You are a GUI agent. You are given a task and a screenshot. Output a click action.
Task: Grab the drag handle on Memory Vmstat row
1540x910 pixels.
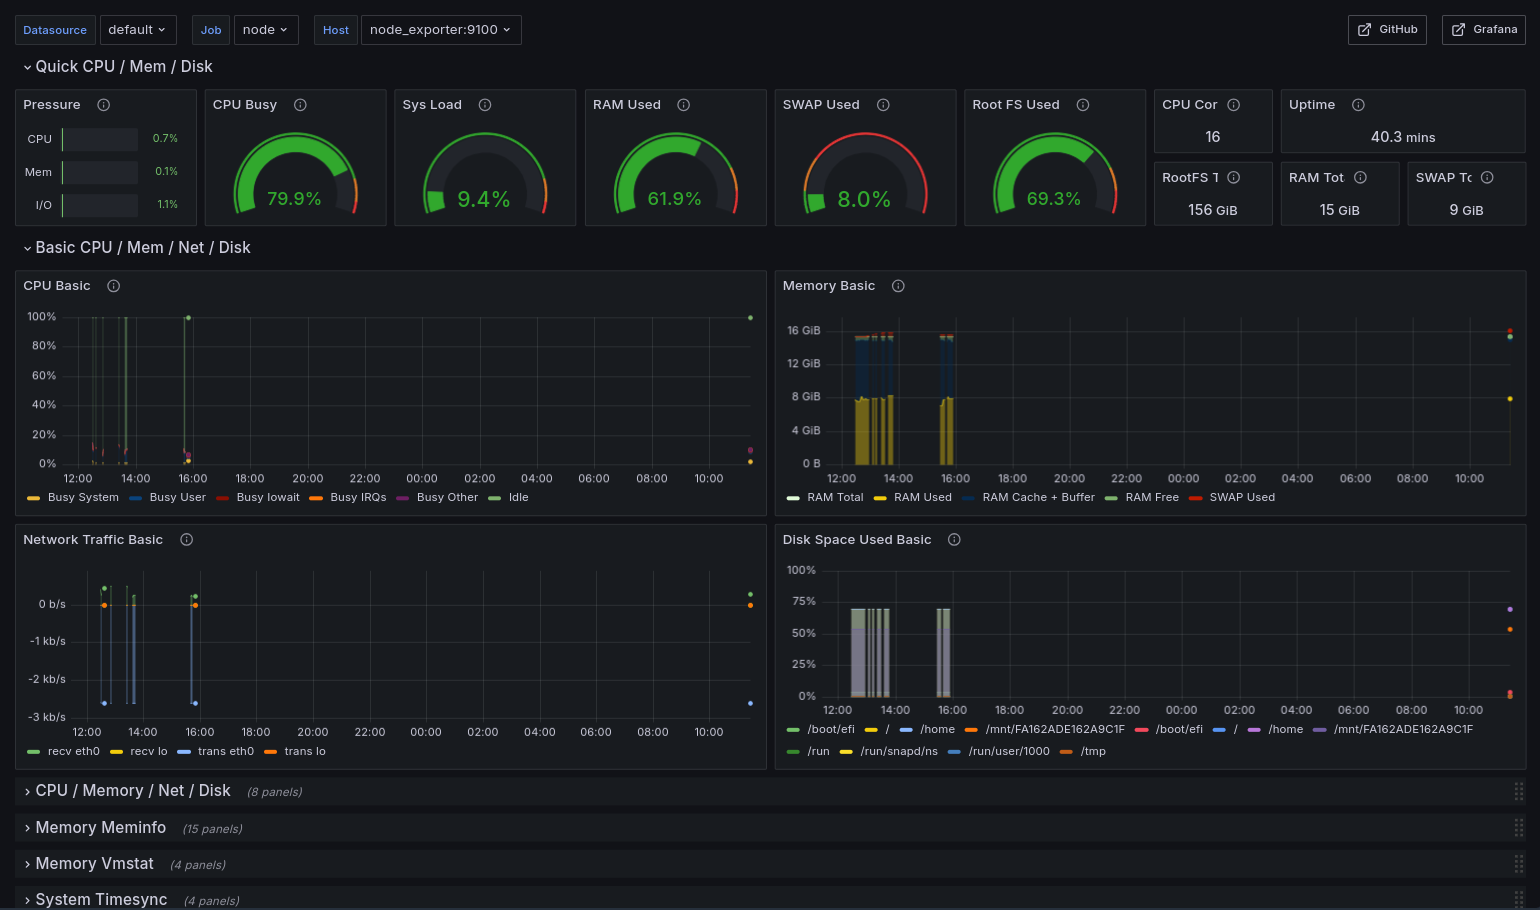click(1519, 864)
